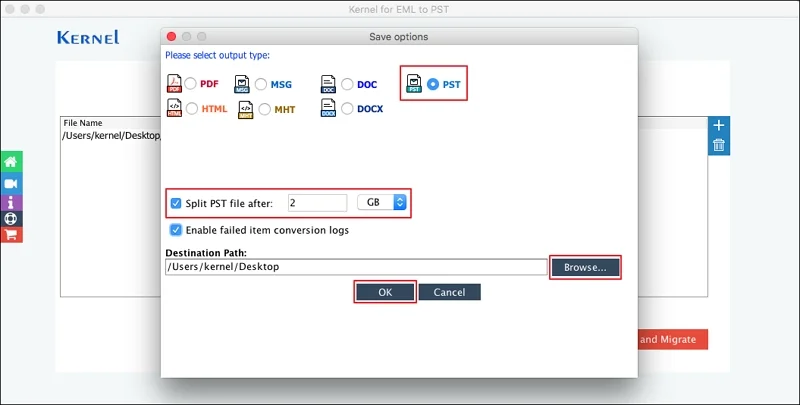
Task: Select DOCX output type radio button
Action: [347, 109]
